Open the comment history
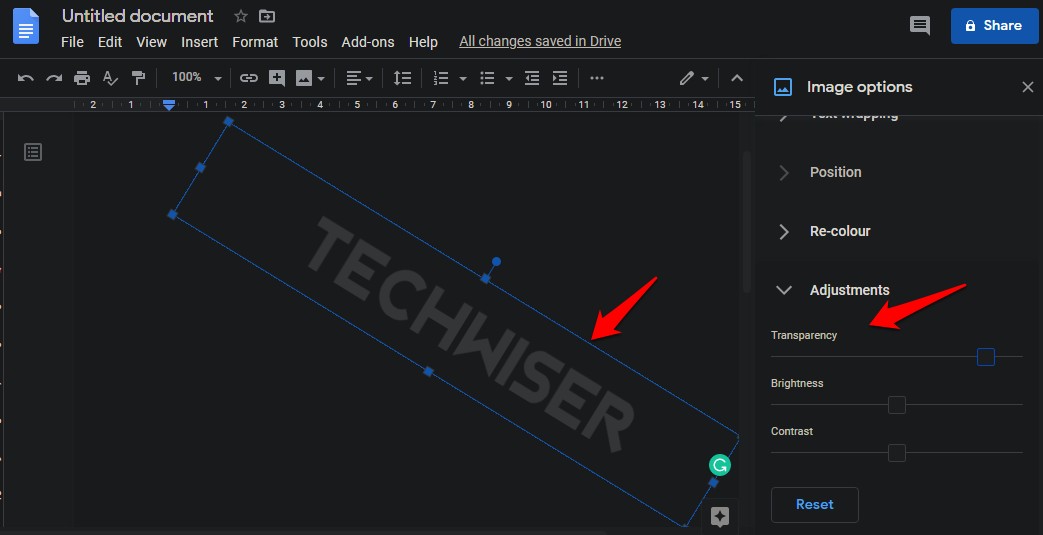This screenshot has height=535, width=1043. (x=920, y=26)
